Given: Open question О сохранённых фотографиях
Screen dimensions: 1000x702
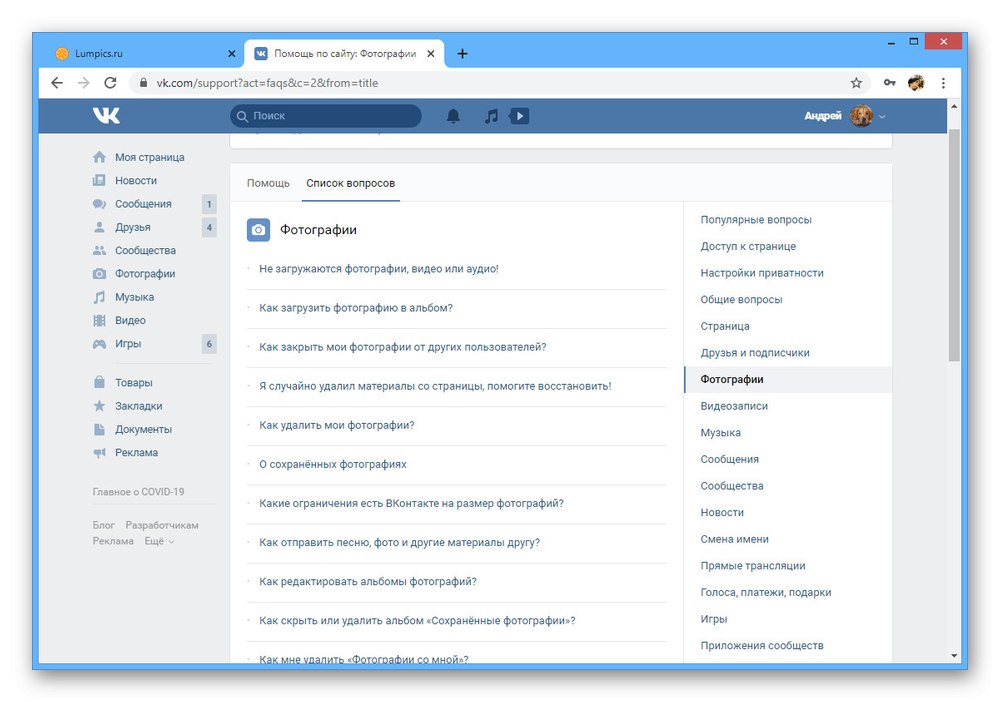Looking at the screenshot, I should pyautogui.click(x=332, y=465).
